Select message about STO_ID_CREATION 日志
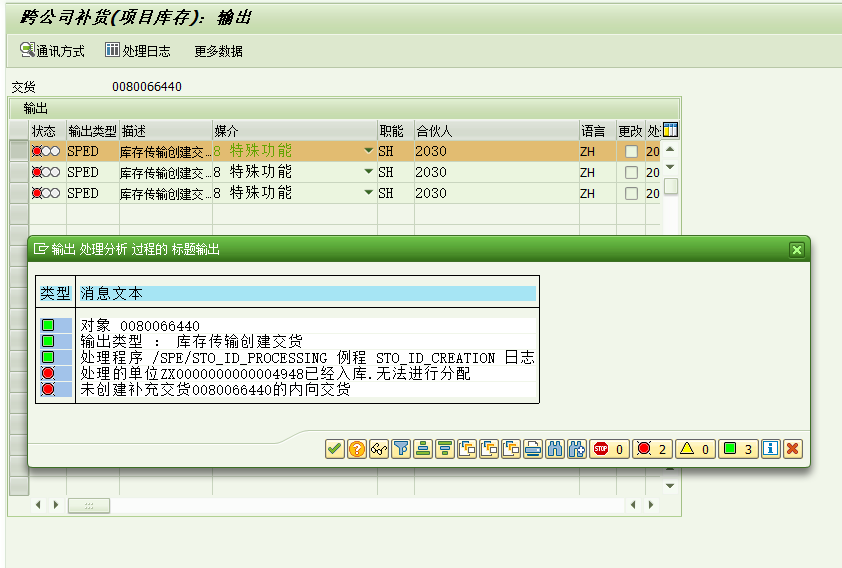Viewport: 842px width, 568px height. (308, 358)
